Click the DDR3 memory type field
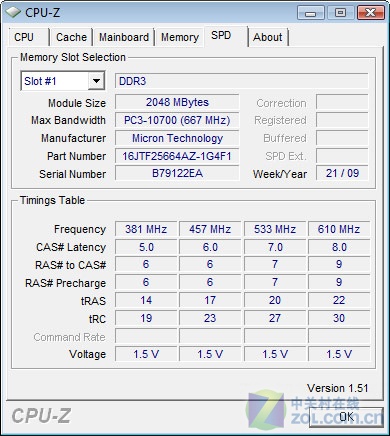This screenshot has width=390, height=436. coord(242,81)
